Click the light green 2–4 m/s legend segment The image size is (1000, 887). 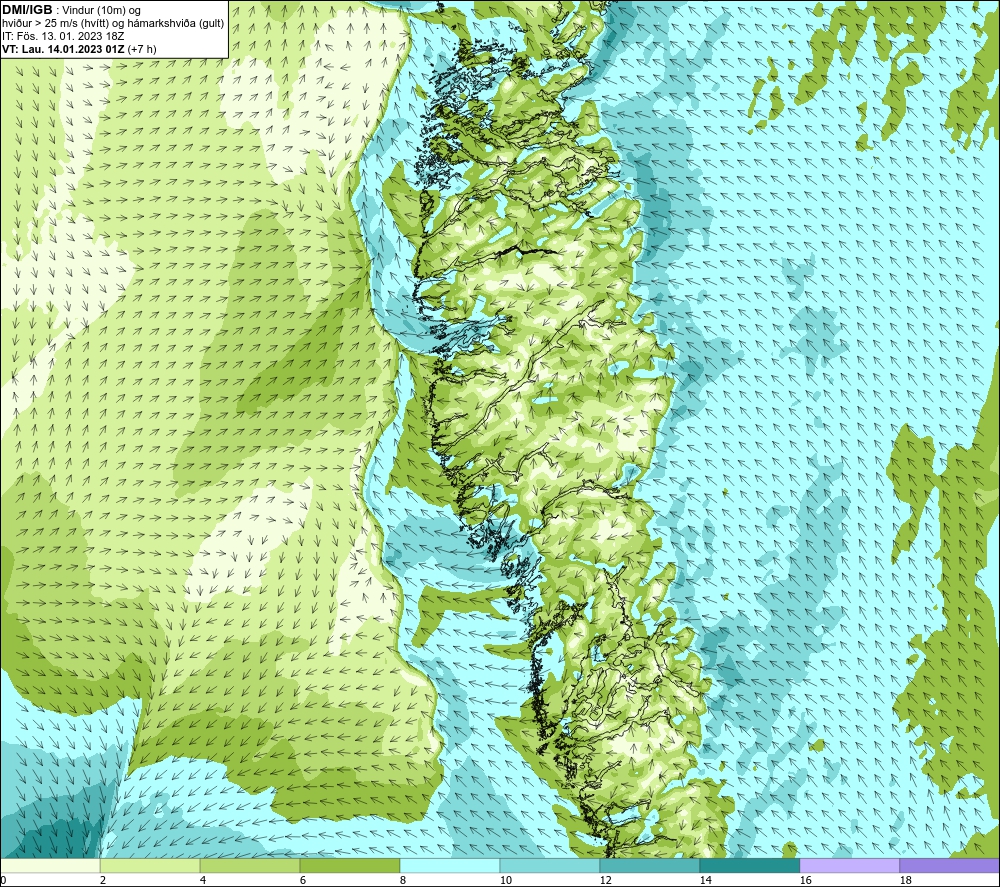pos(150,866)
